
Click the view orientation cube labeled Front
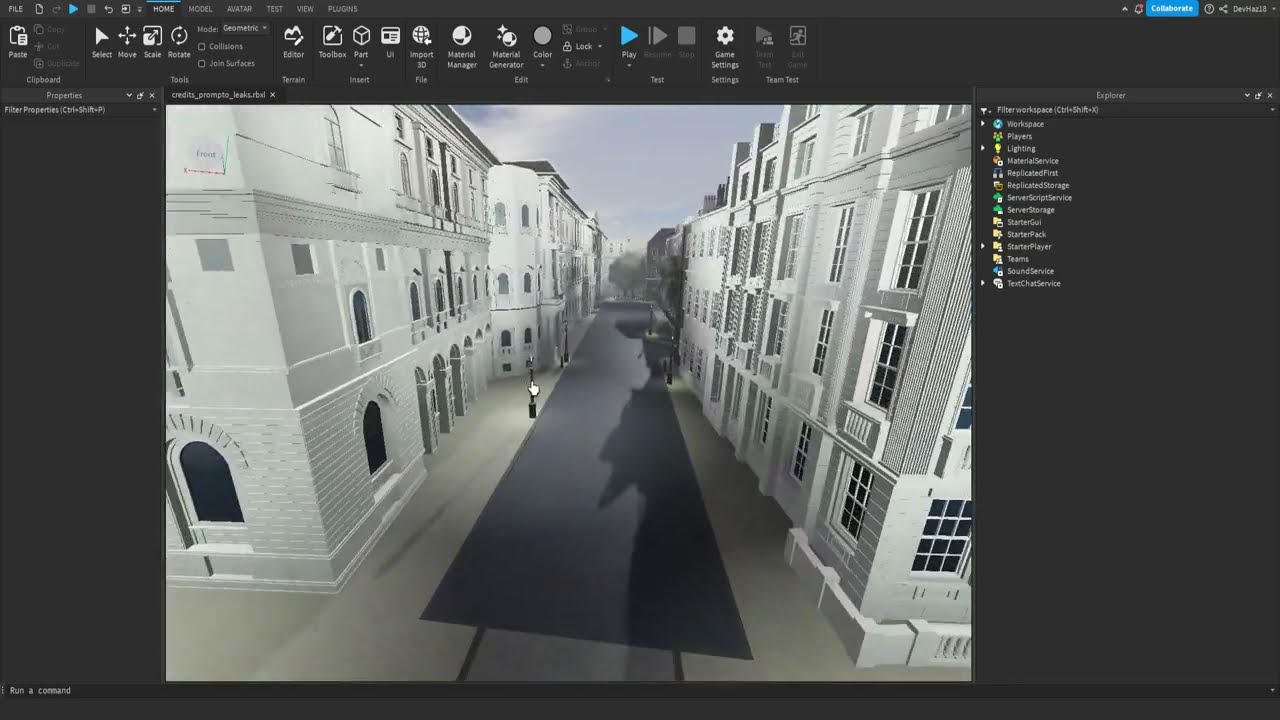tap(206, 155)
